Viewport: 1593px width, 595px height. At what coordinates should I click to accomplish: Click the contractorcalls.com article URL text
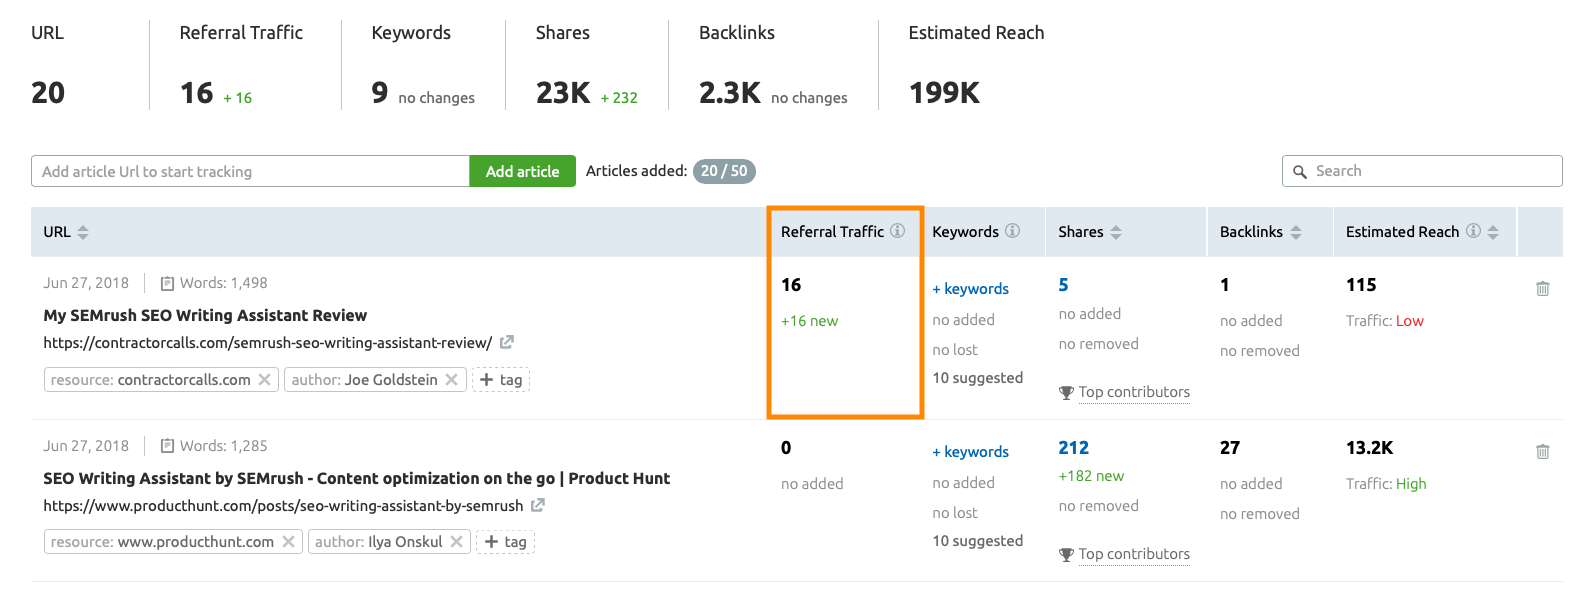point(267,343)
